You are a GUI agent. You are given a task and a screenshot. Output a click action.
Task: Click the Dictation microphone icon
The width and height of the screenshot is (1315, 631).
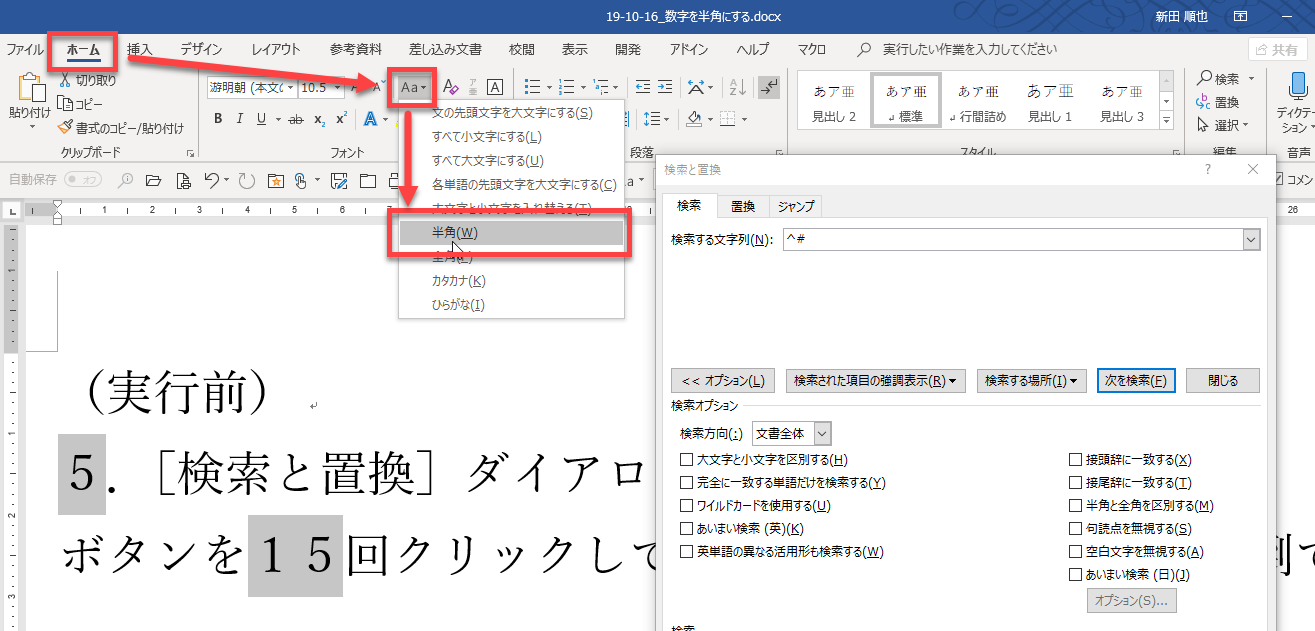click(1297, 89)
